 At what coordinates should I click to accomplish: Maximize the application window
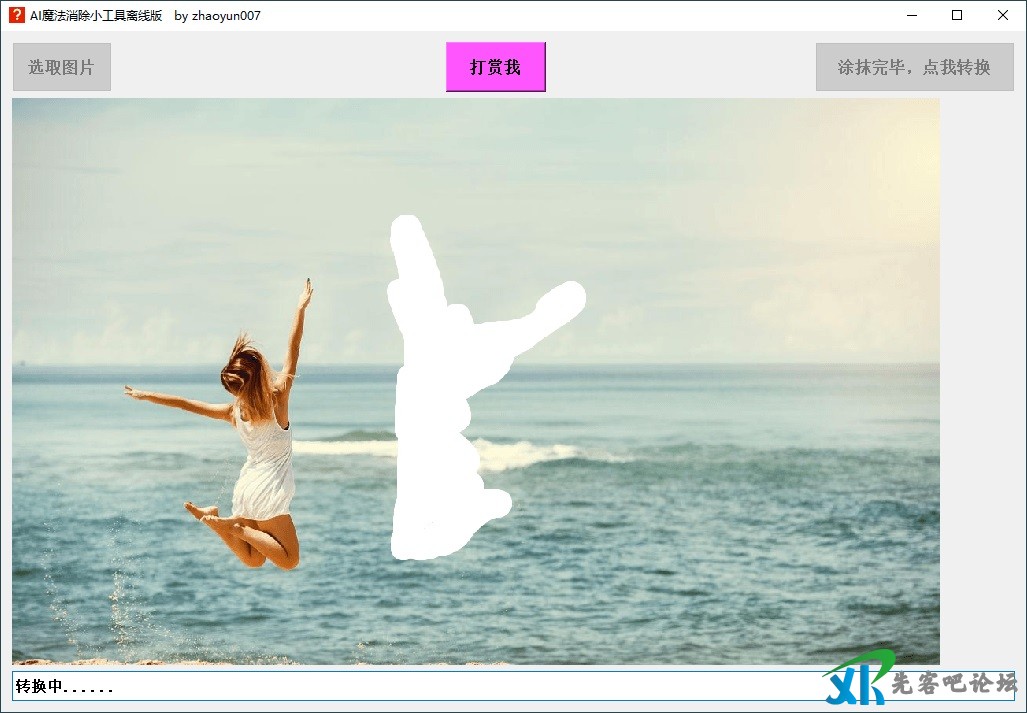click(x=957, y=15)
